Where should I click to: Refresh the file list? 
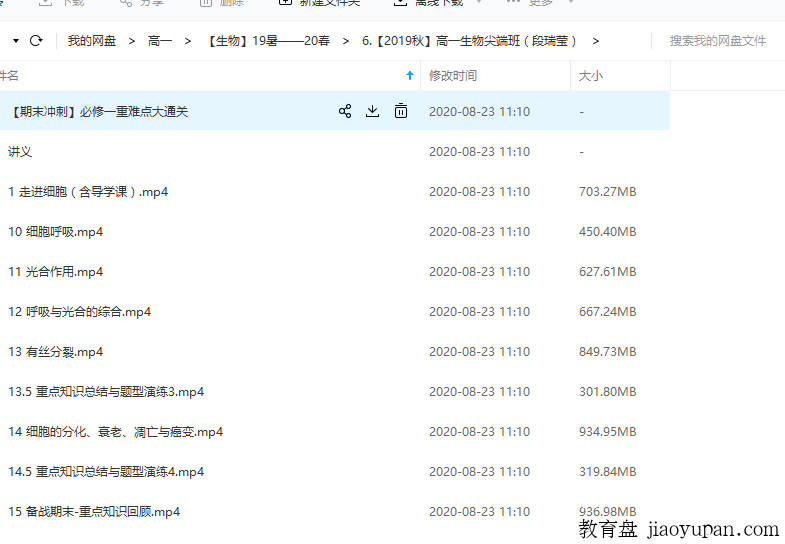[36, 41]
